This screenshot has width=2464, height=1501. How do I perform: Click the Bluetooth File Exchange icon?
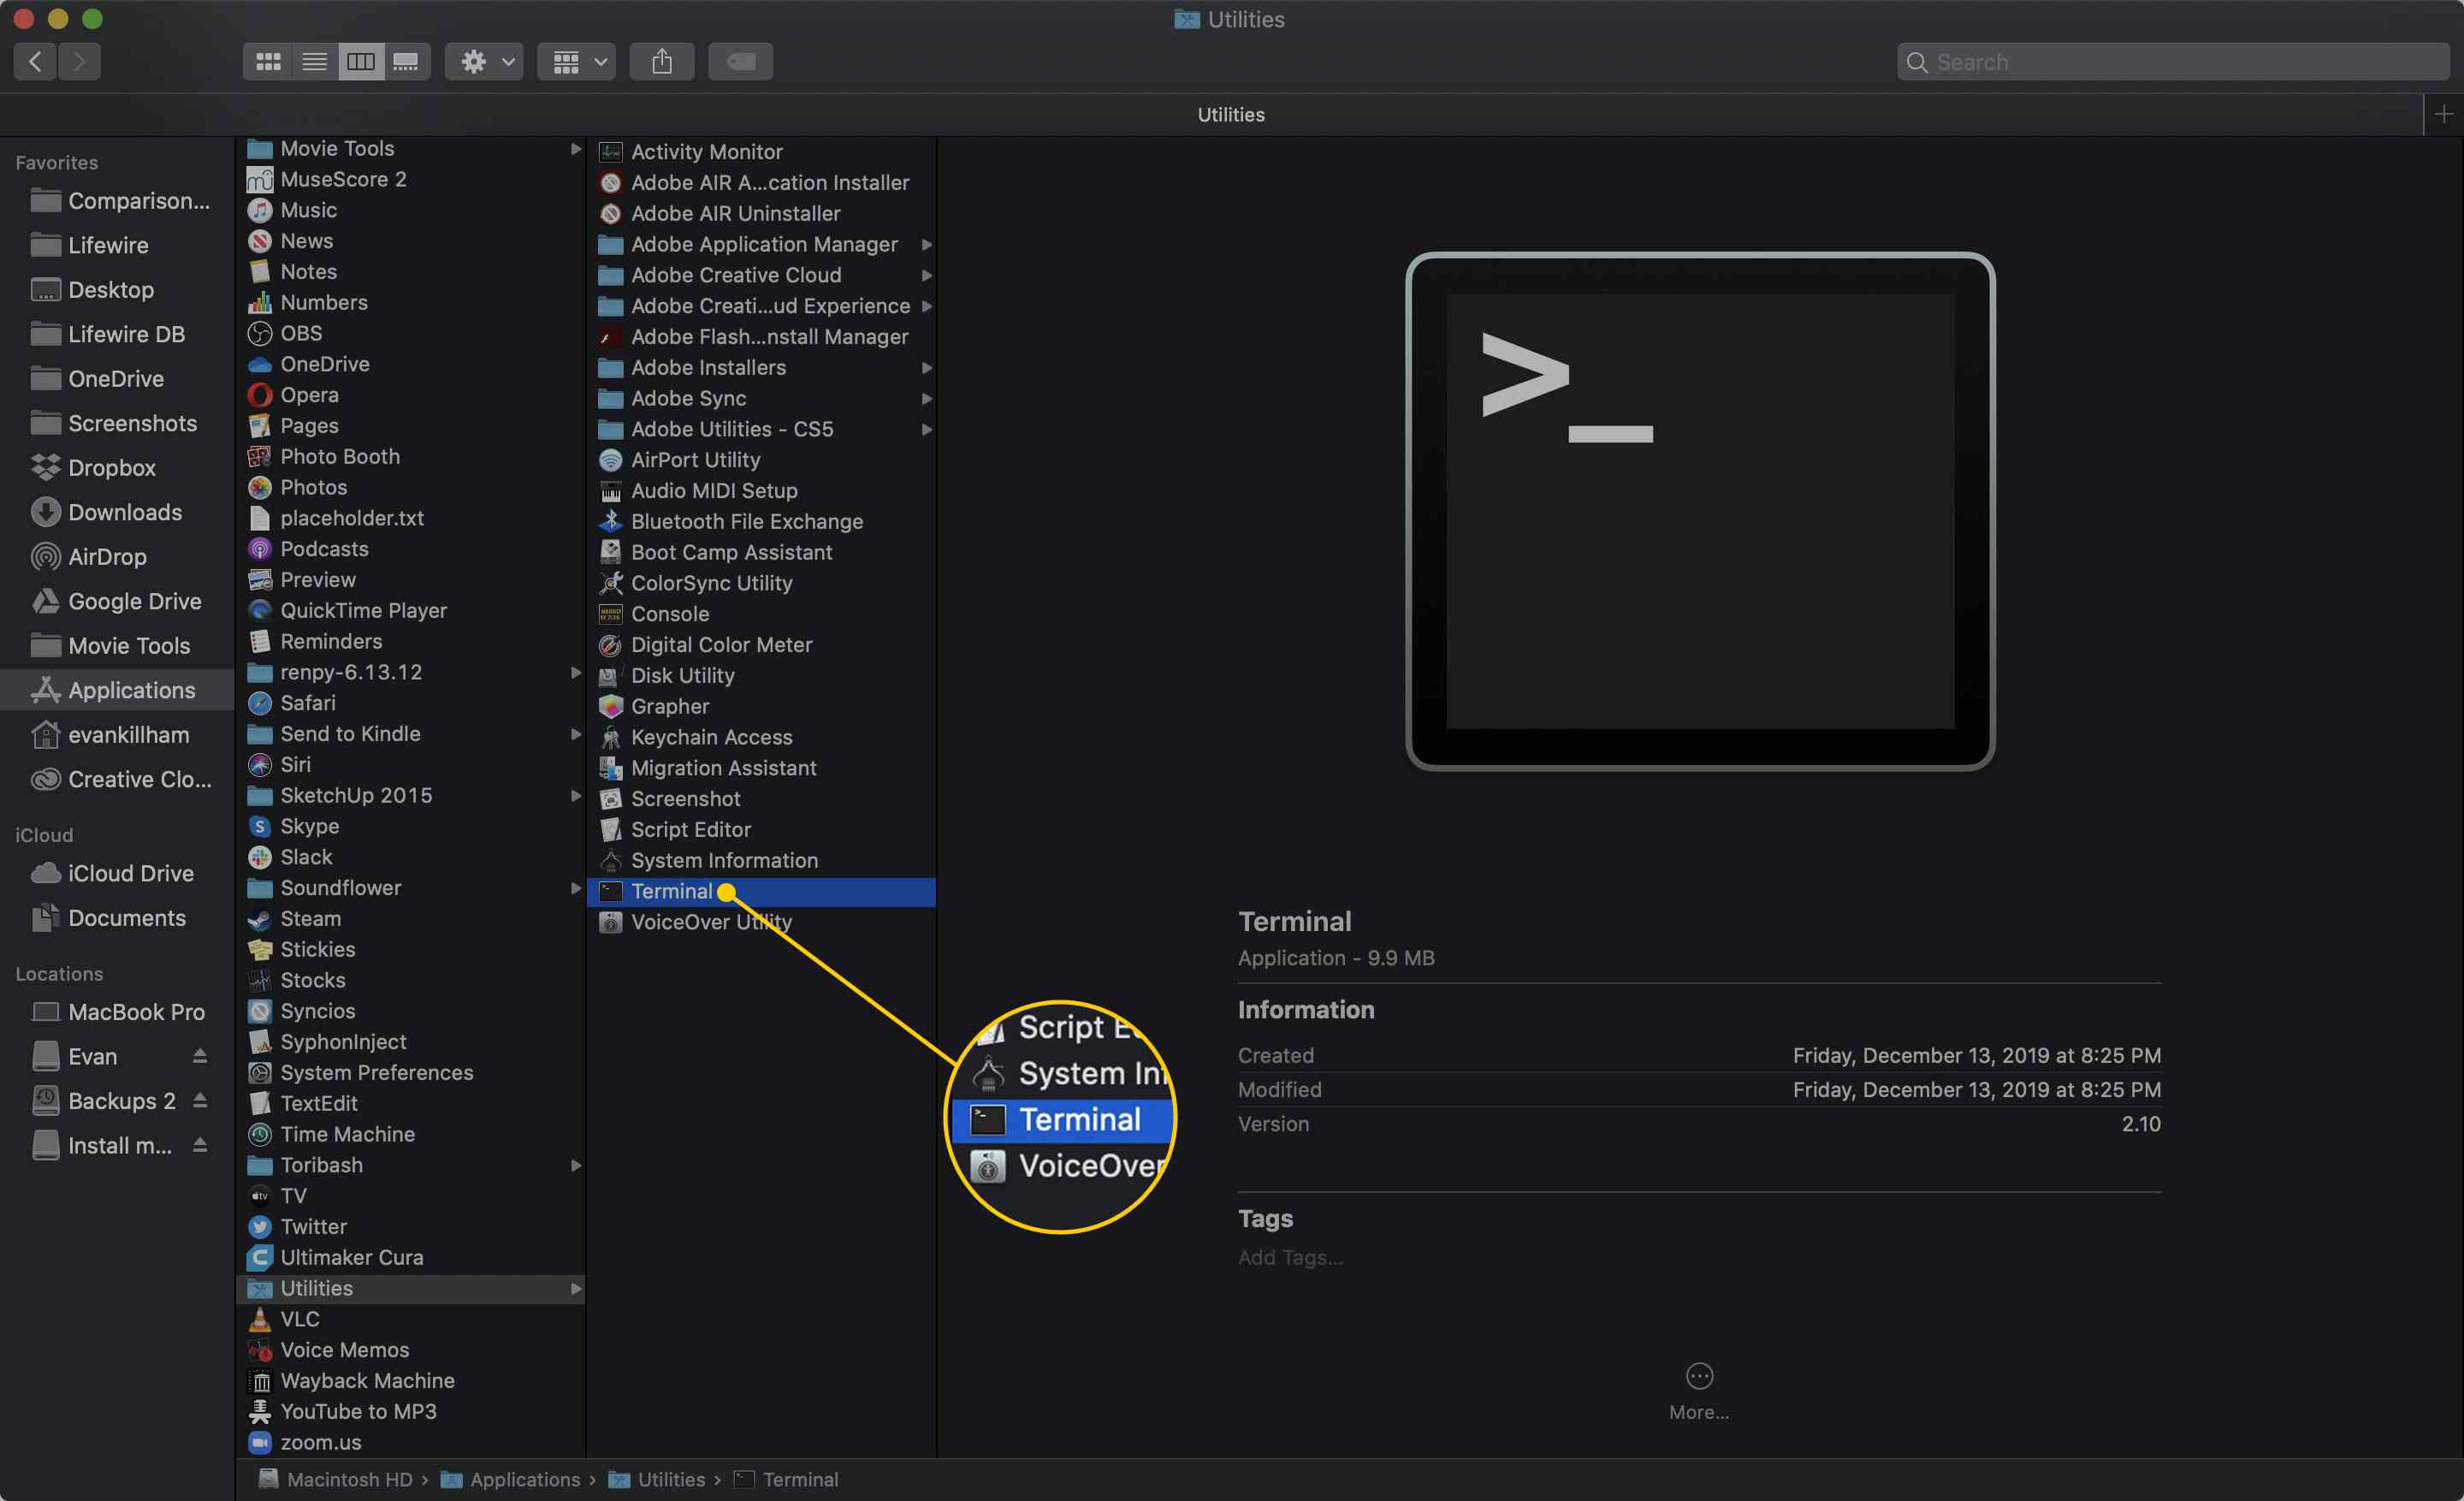click(x=611, y=521)
